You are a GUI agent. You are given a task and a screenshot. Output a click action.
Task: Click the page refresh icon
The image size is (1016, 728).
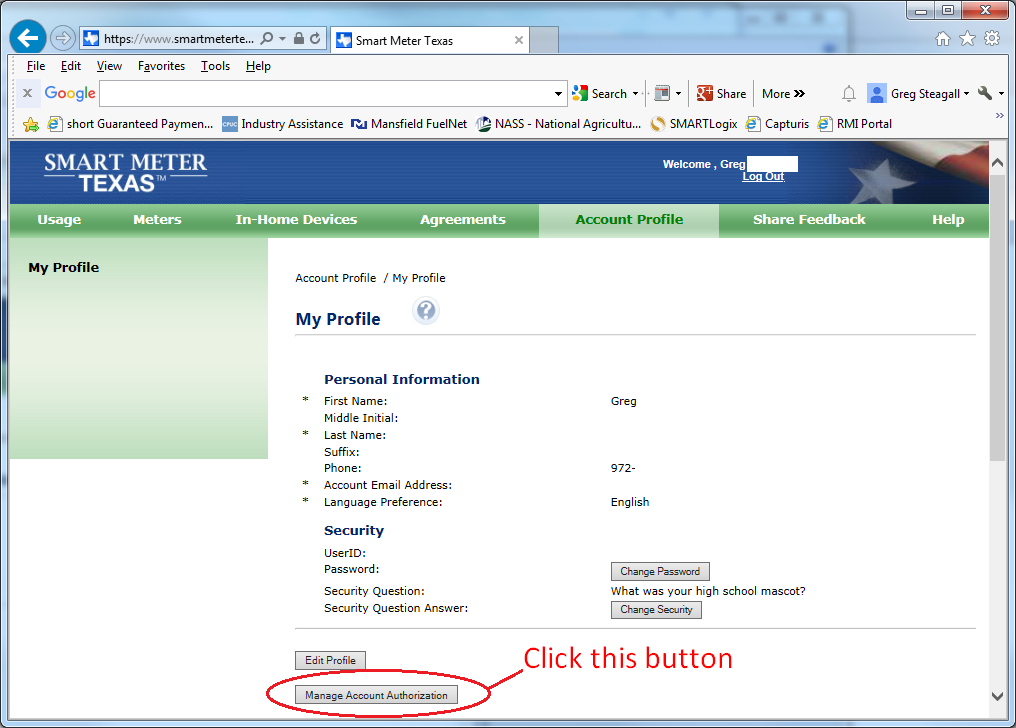(x=315, y=38)
